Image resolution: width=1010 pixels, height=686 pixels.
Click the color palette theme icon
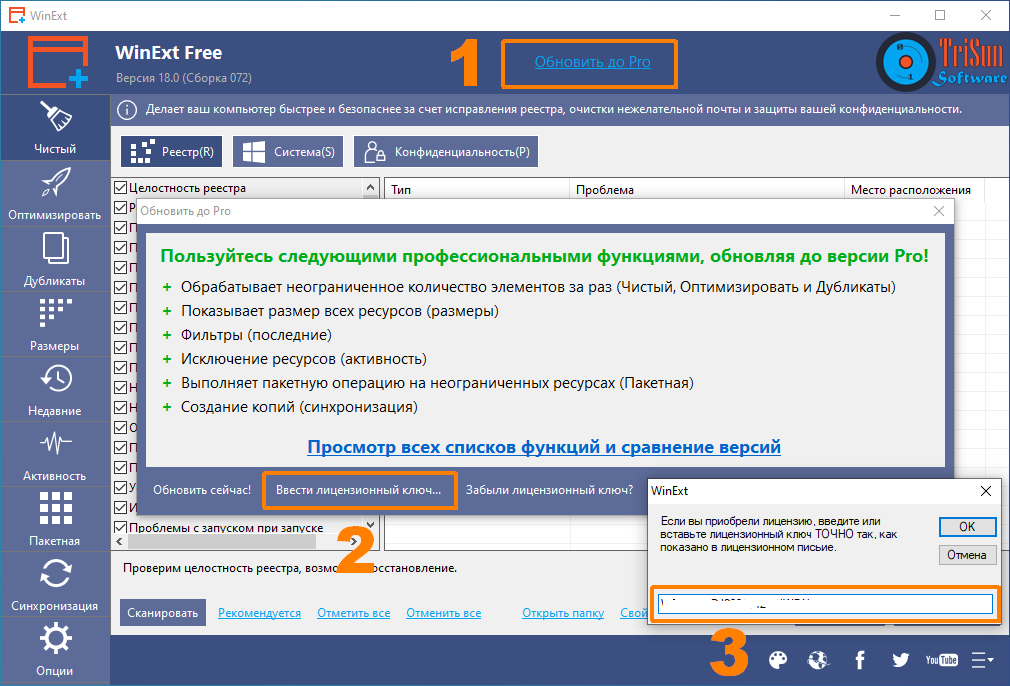point(777,660)
